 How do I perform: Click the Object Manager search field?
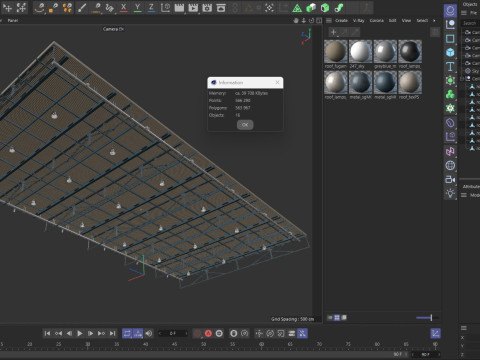coord(471,23)
